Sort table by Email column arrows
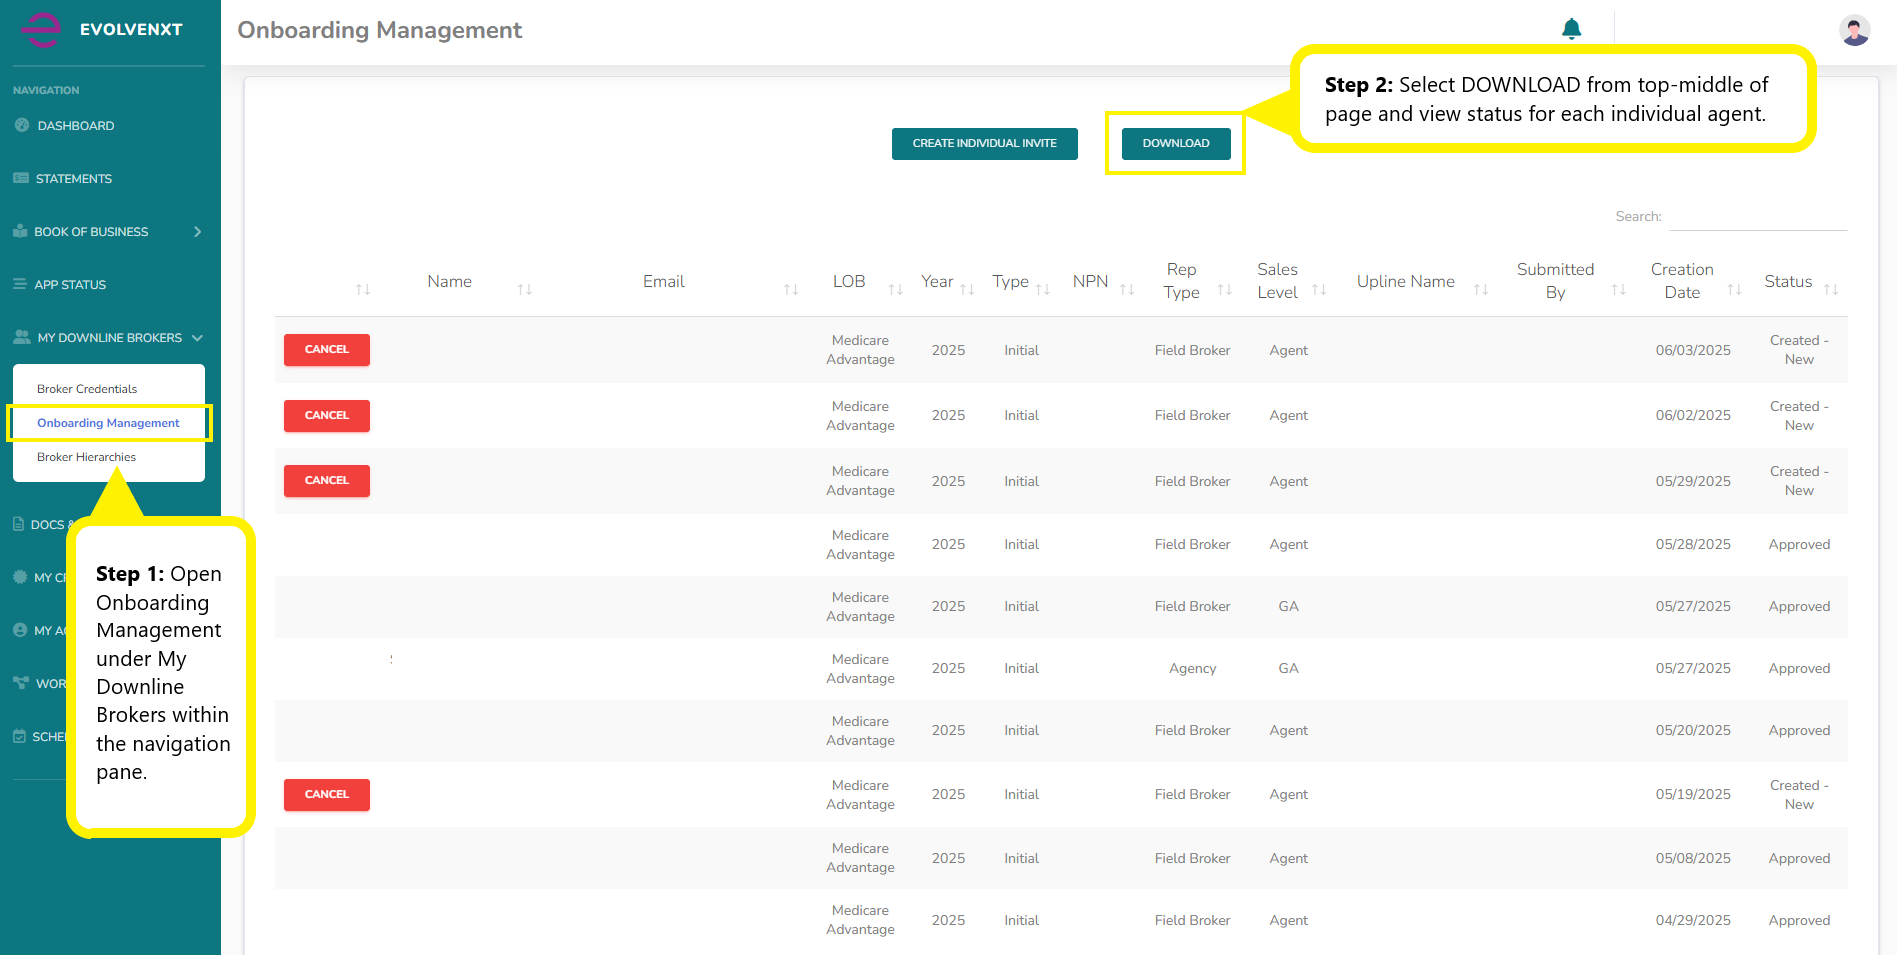 pyautogui.click(x=790, y=289)
